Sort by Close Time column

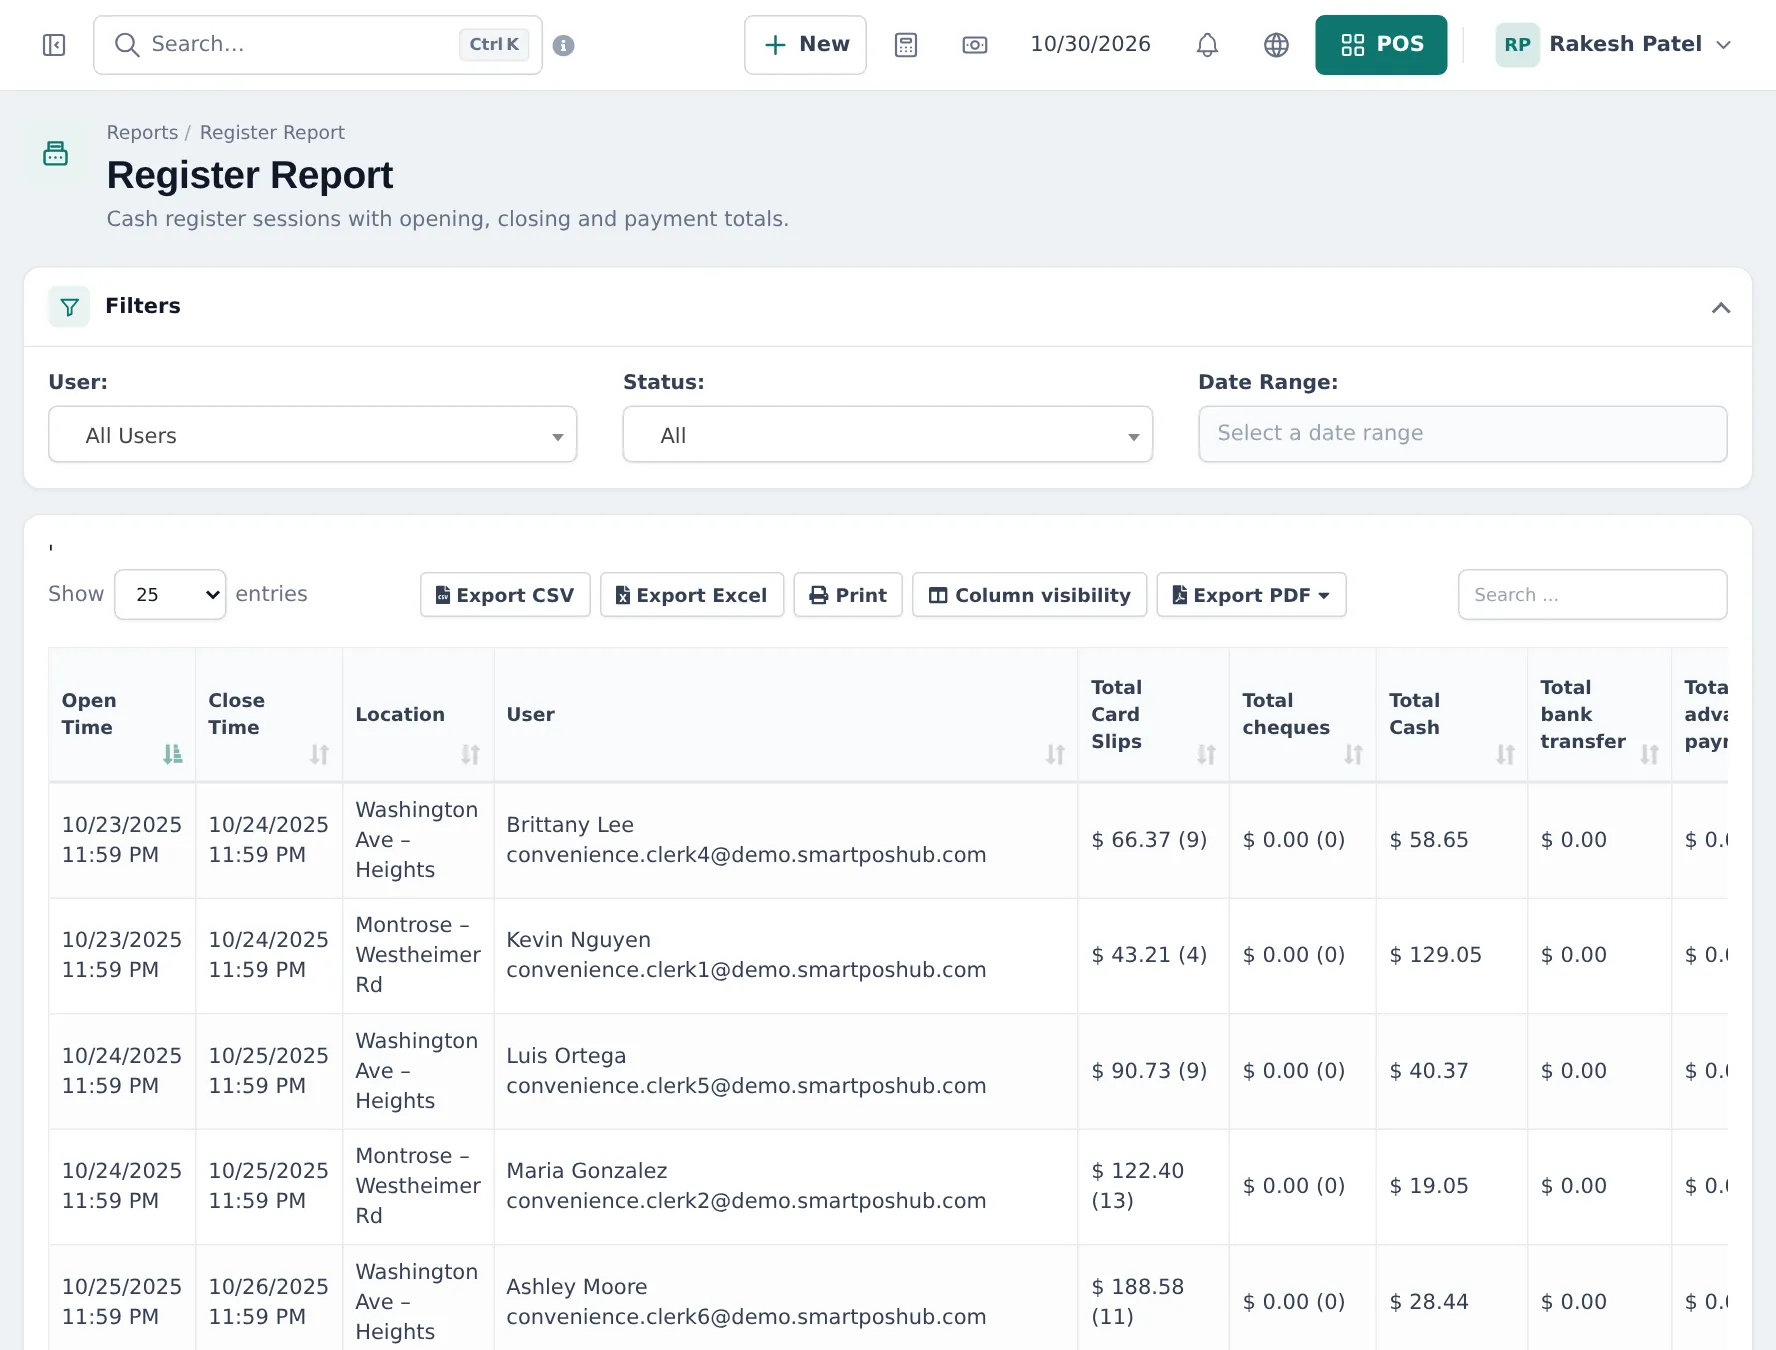[269, 715]
